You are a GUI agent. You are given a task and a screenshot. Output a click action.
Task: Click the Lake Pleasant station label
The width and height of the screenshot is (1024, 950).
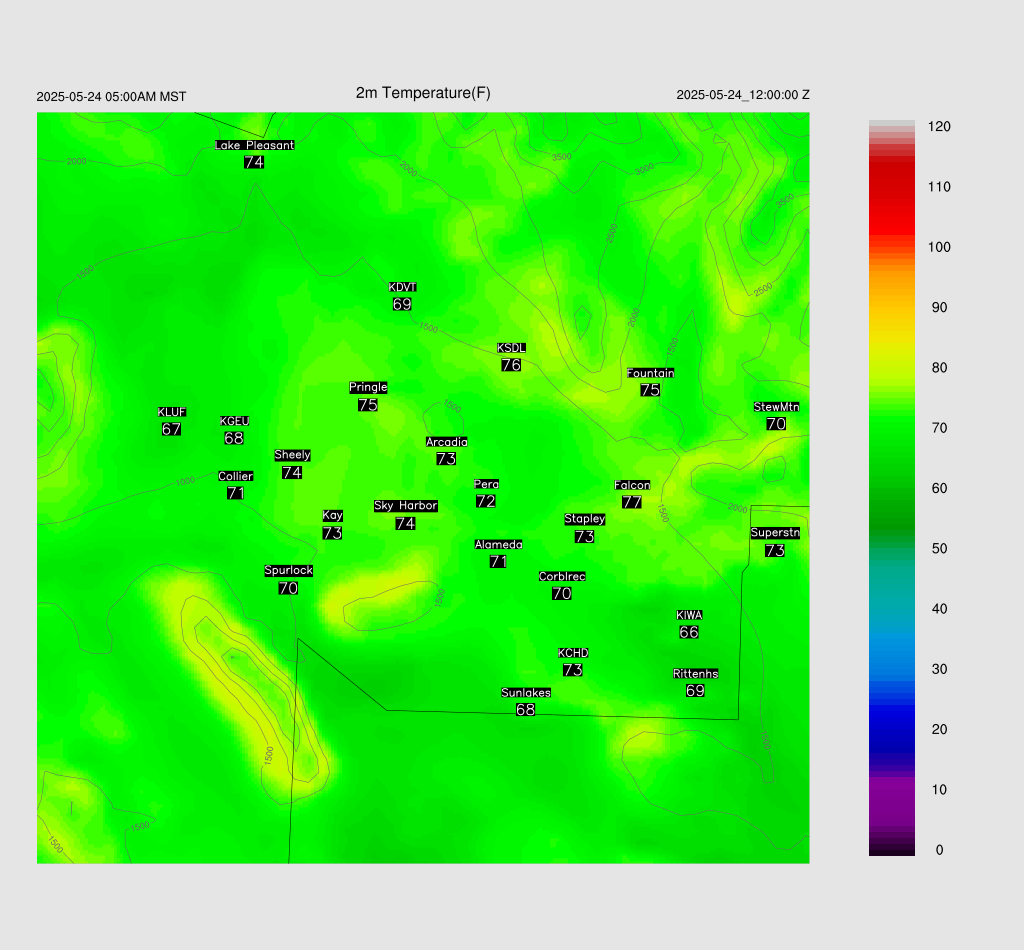[255, 145]
